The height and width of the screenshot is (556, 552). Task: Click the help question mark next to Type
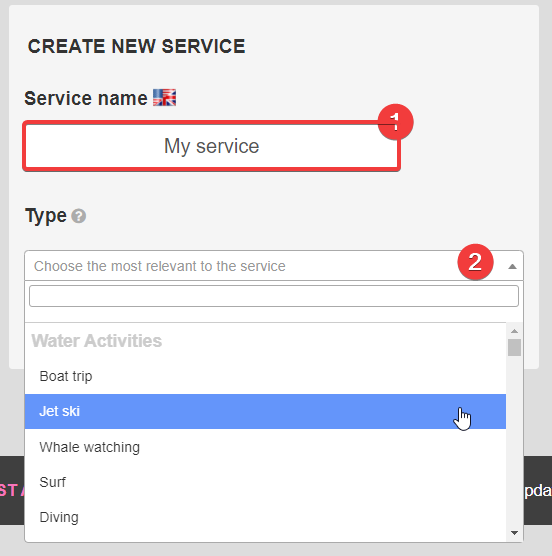point(79,216)
